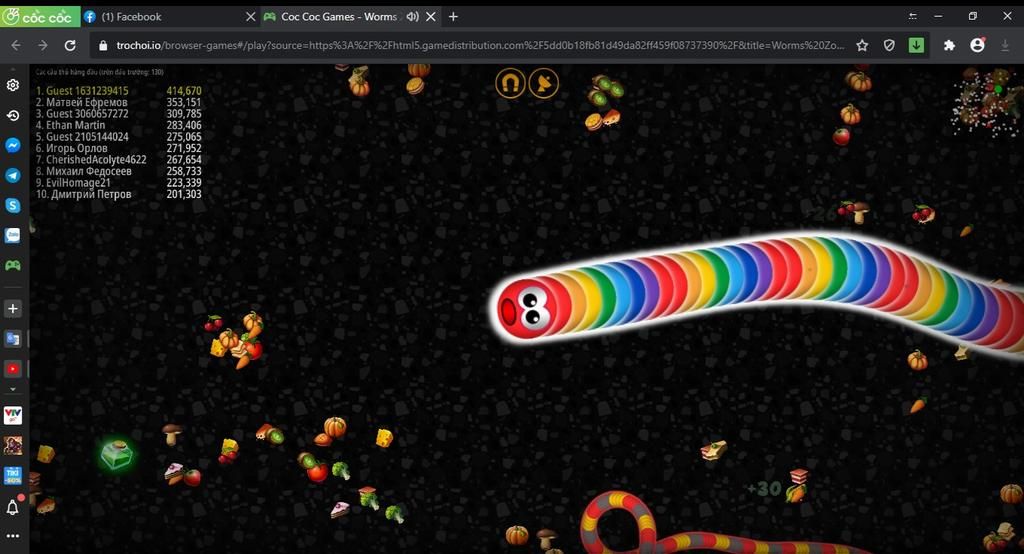
Task: Go forward to the next page
Action: tap(42, 45)
